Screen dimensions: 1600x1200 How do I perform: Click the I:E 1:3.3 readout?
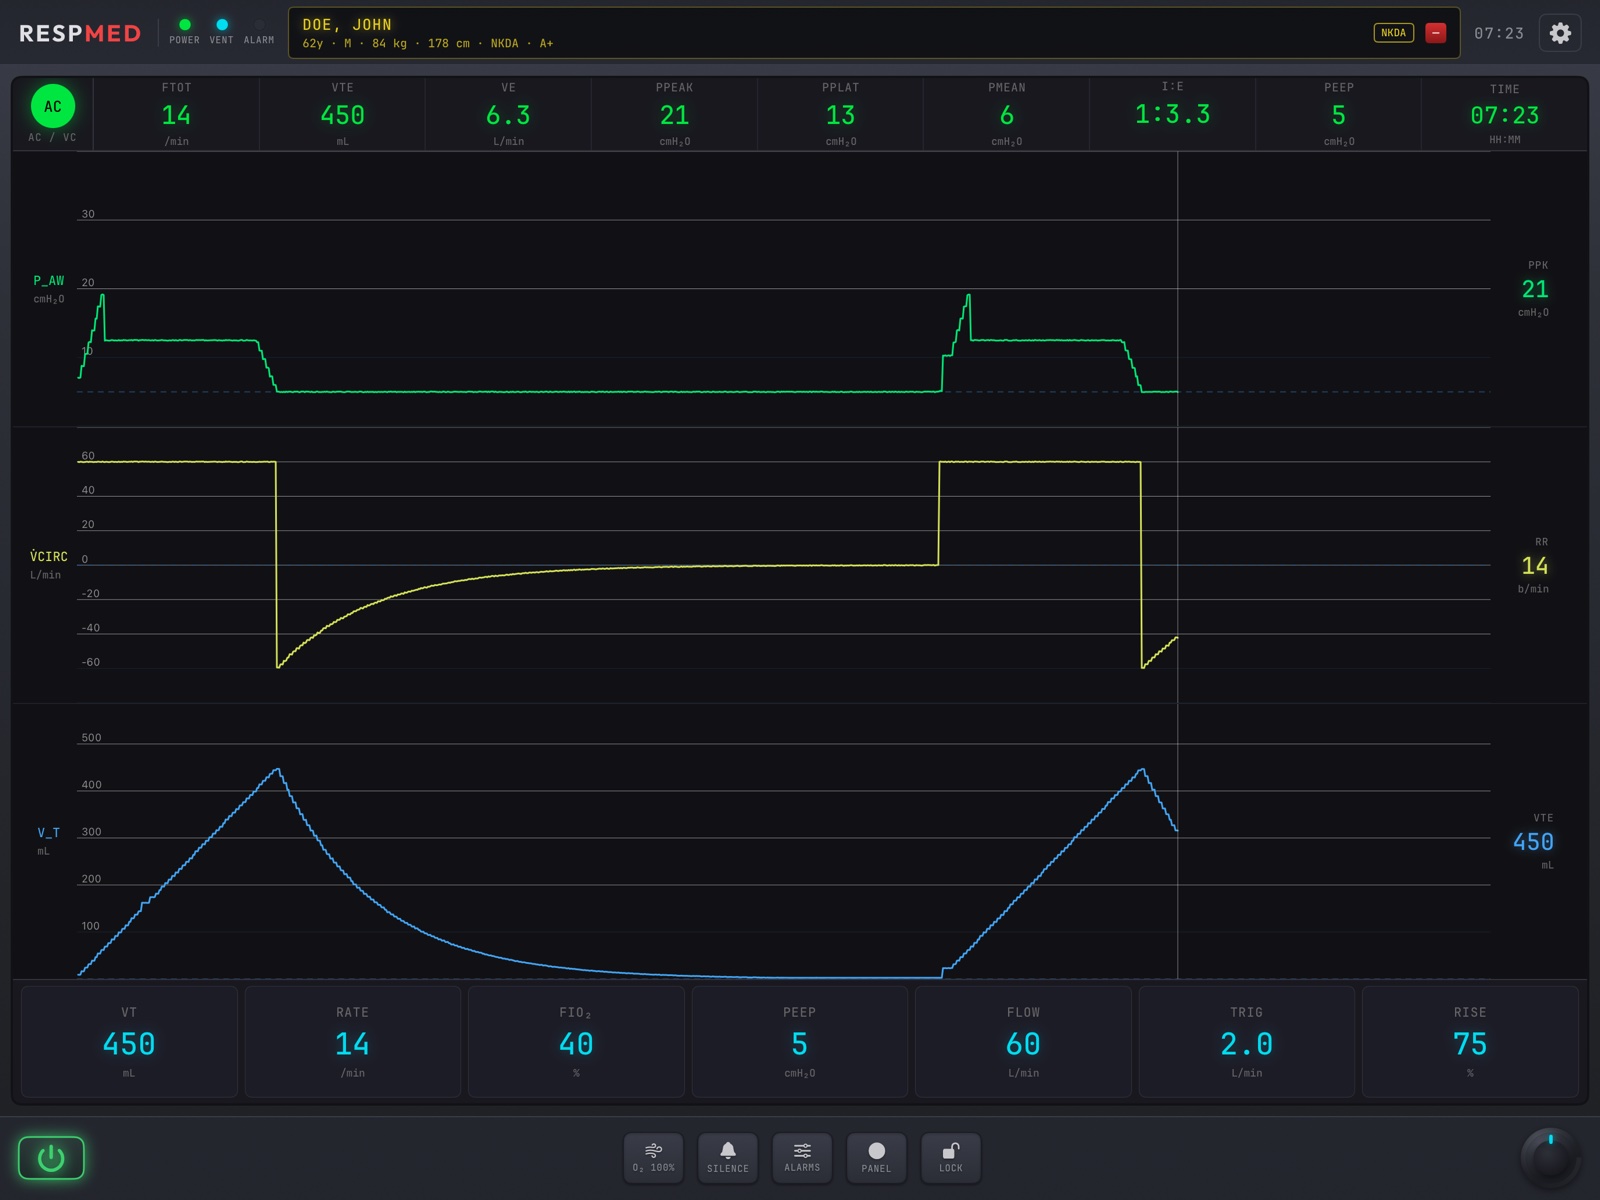(x=1172, y=114)
